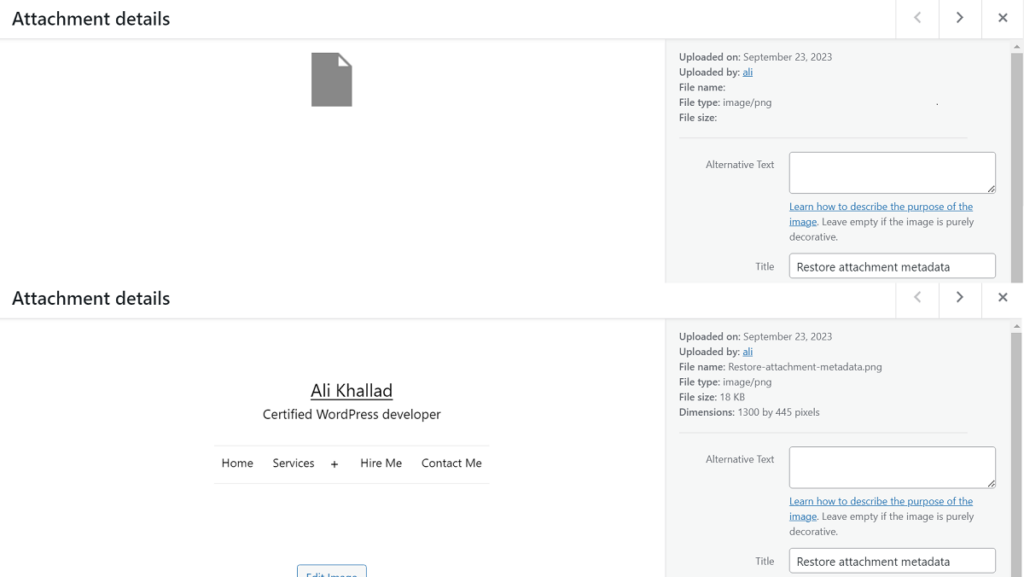Select the top Title field text
Viewport: 1024px width, 577px height.
pos(890,265)
